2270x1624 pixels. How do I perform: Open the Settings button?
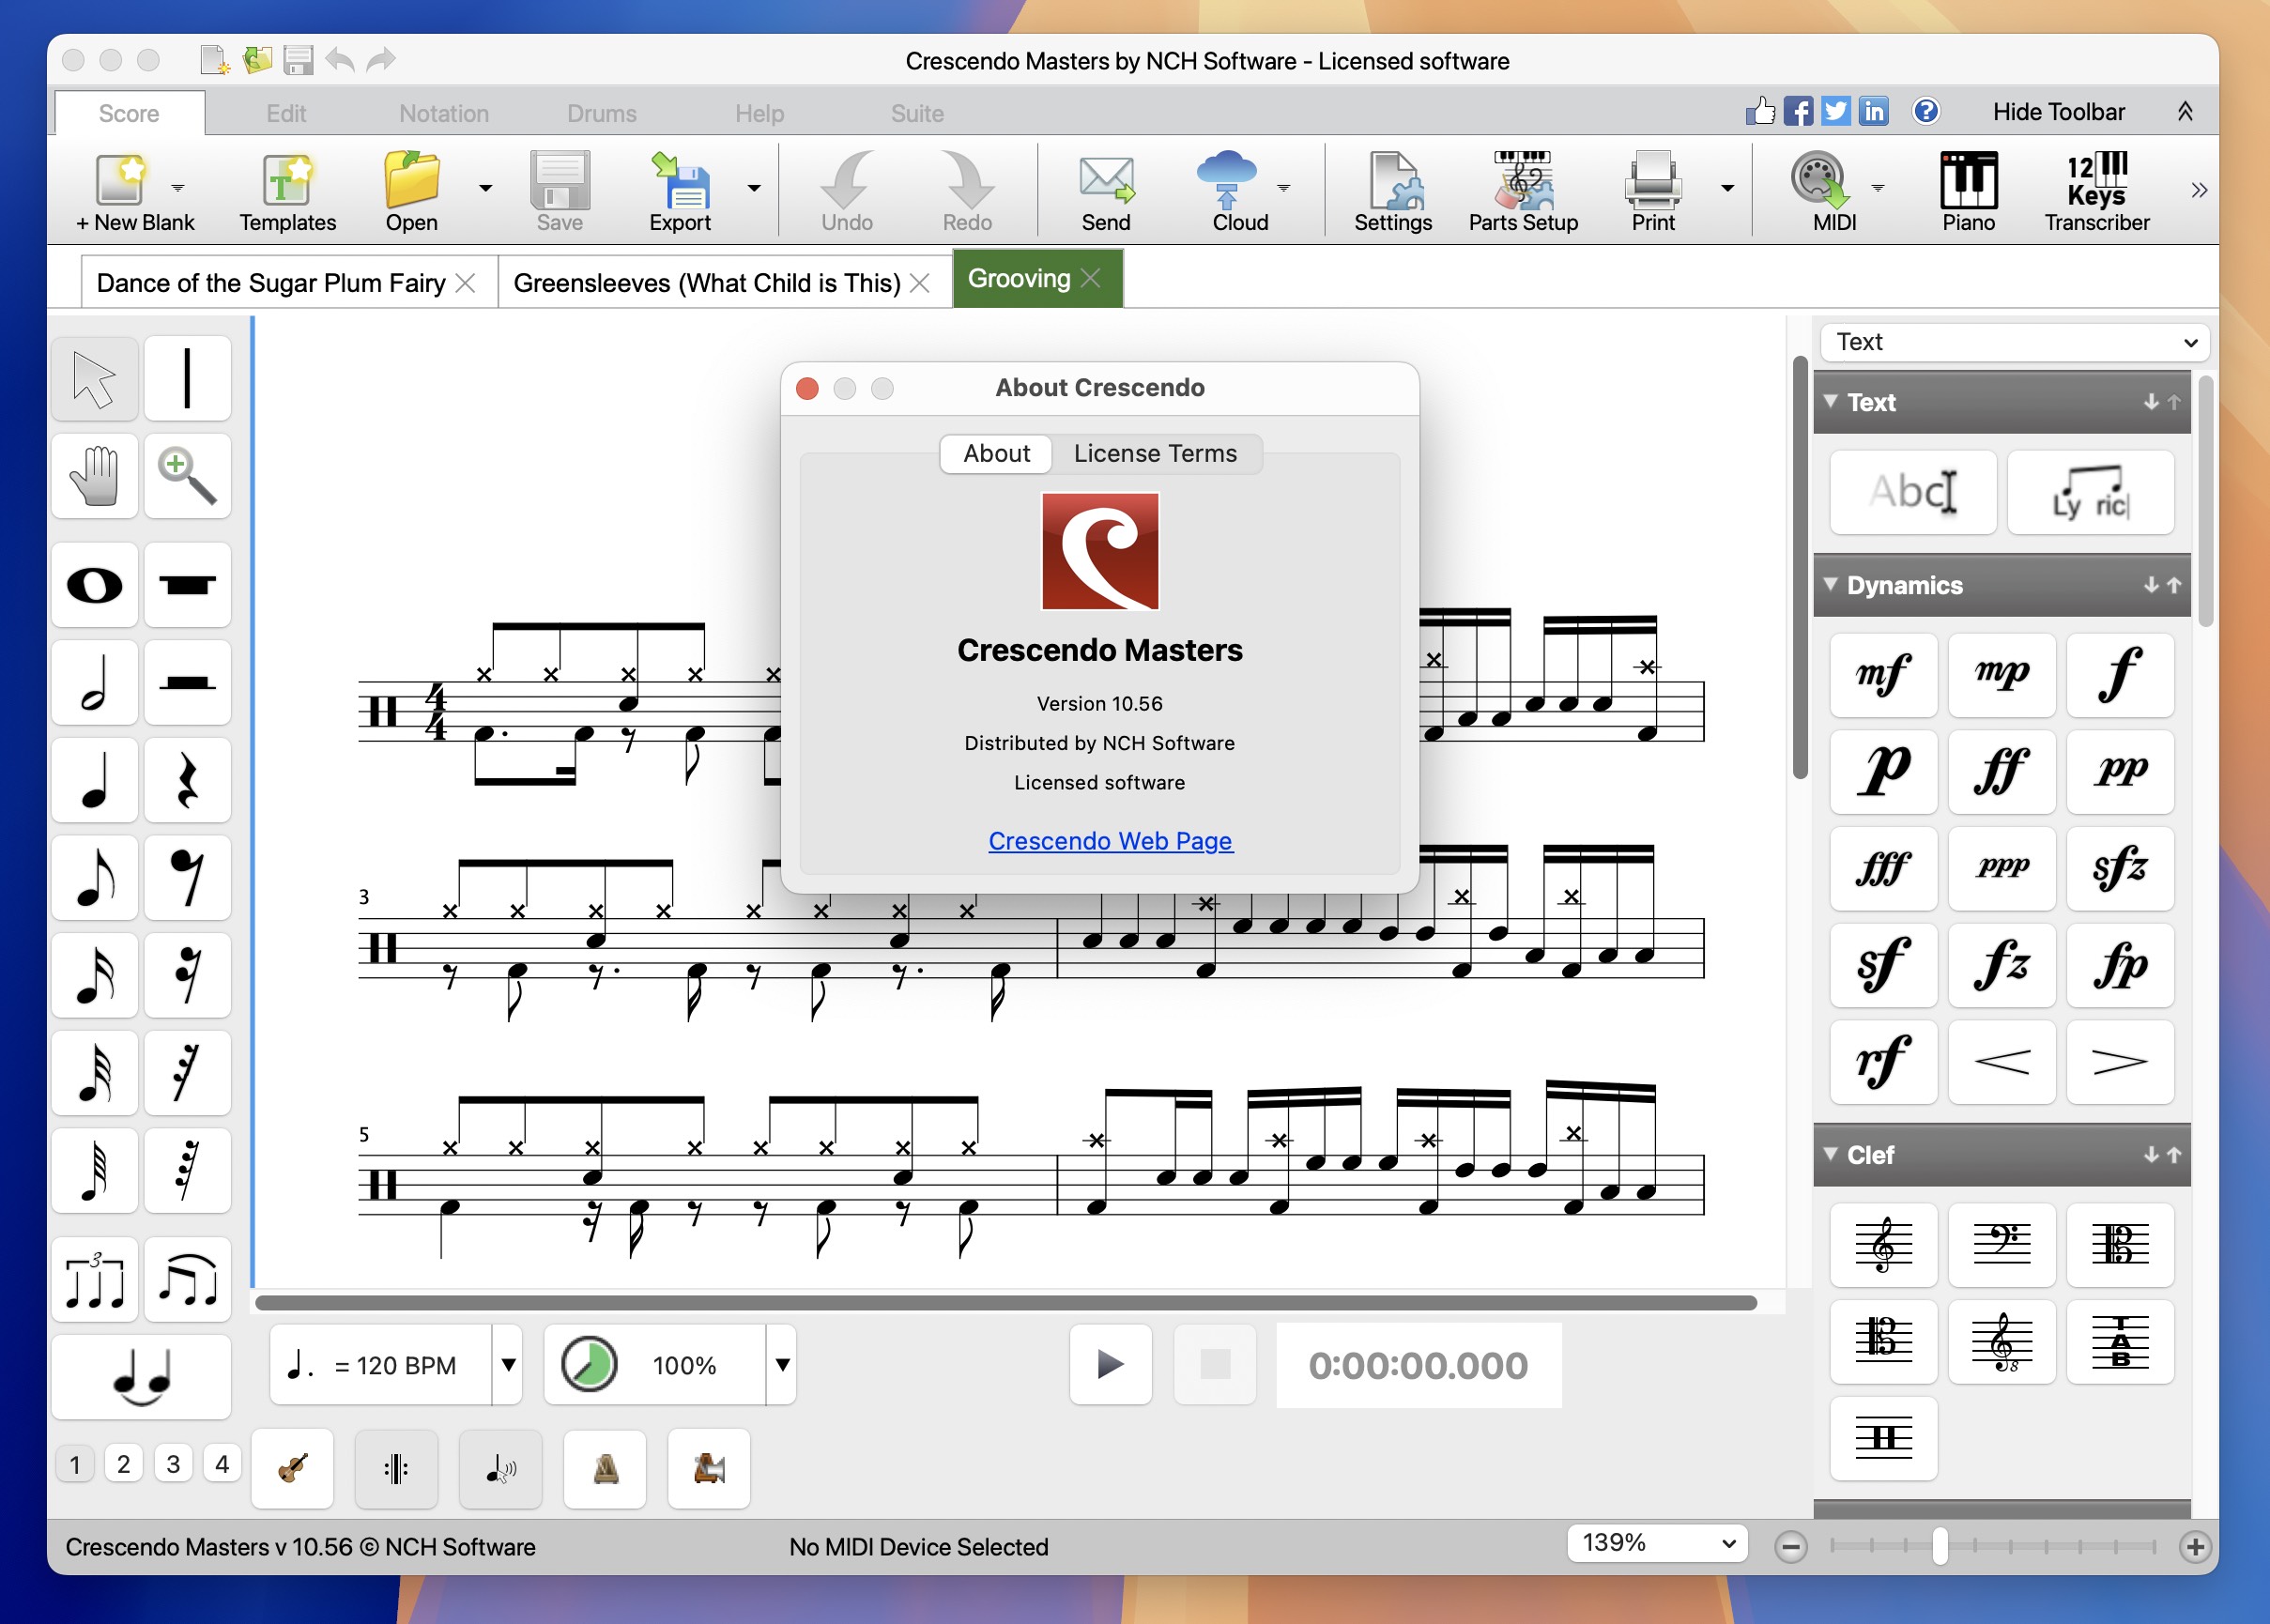1393,193
